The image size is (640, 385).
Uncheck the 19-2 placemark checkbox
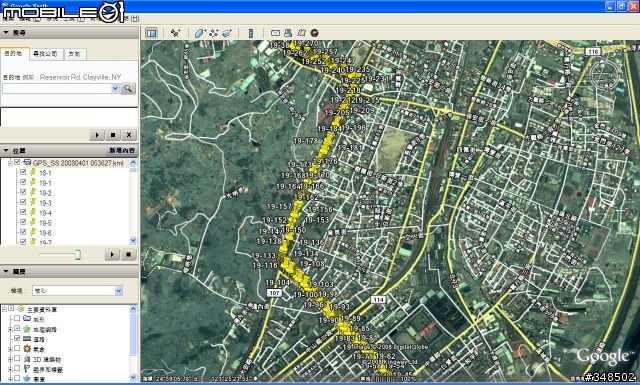coord(23,192)
